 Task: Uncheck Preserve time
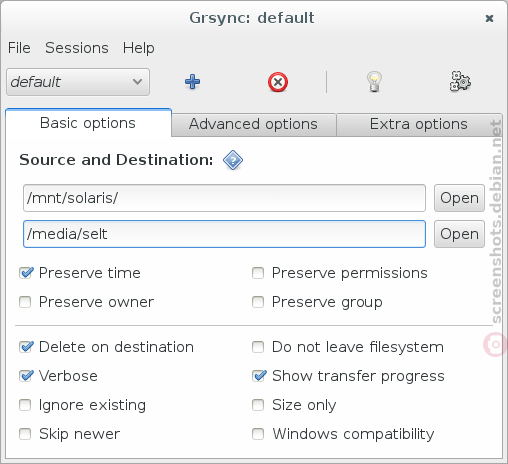(26, 273)
